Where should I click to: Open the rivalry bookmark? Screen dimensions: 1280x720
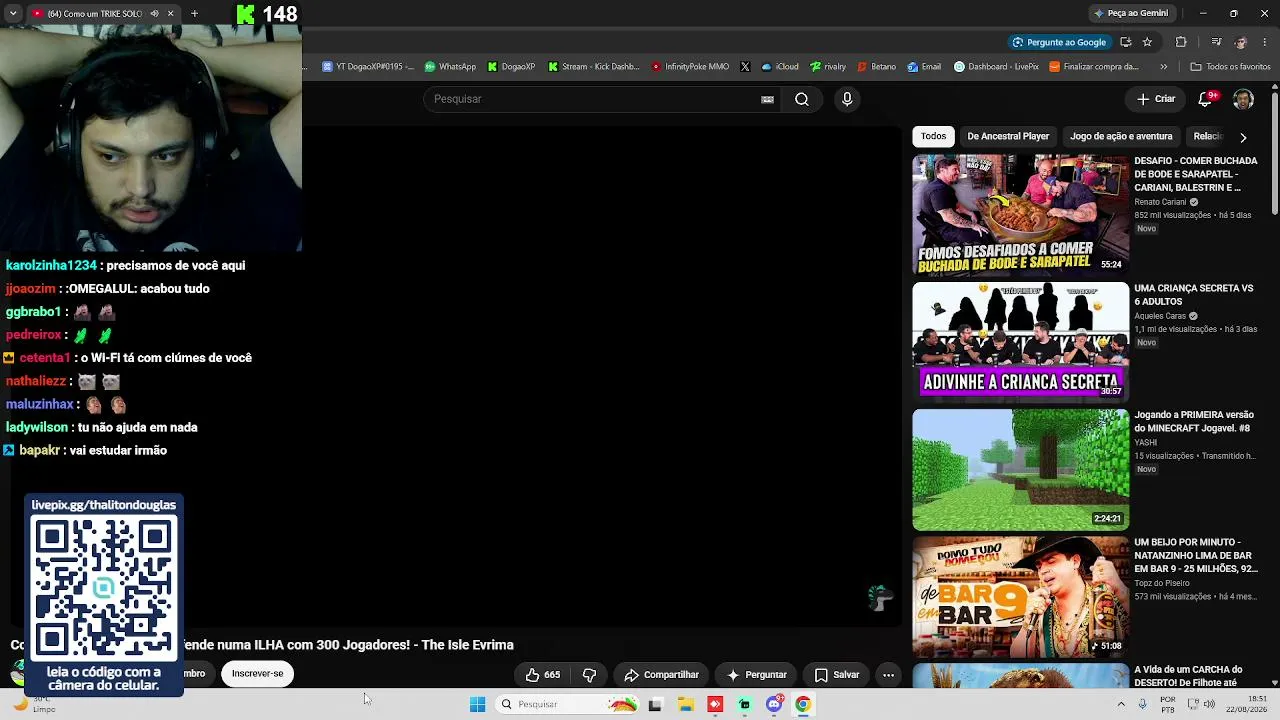[x=828, y=67]
